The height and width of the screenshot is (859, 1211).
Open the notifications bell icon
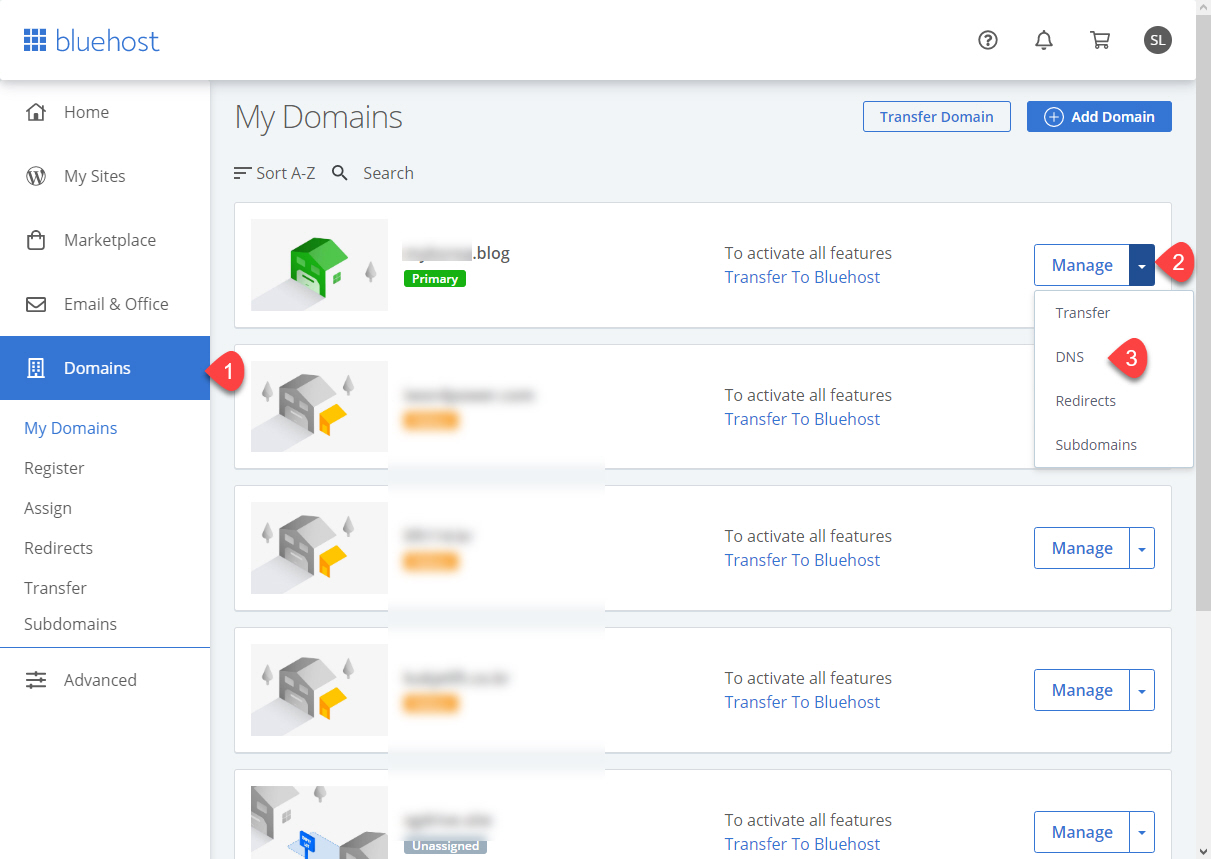(1044, 40)
